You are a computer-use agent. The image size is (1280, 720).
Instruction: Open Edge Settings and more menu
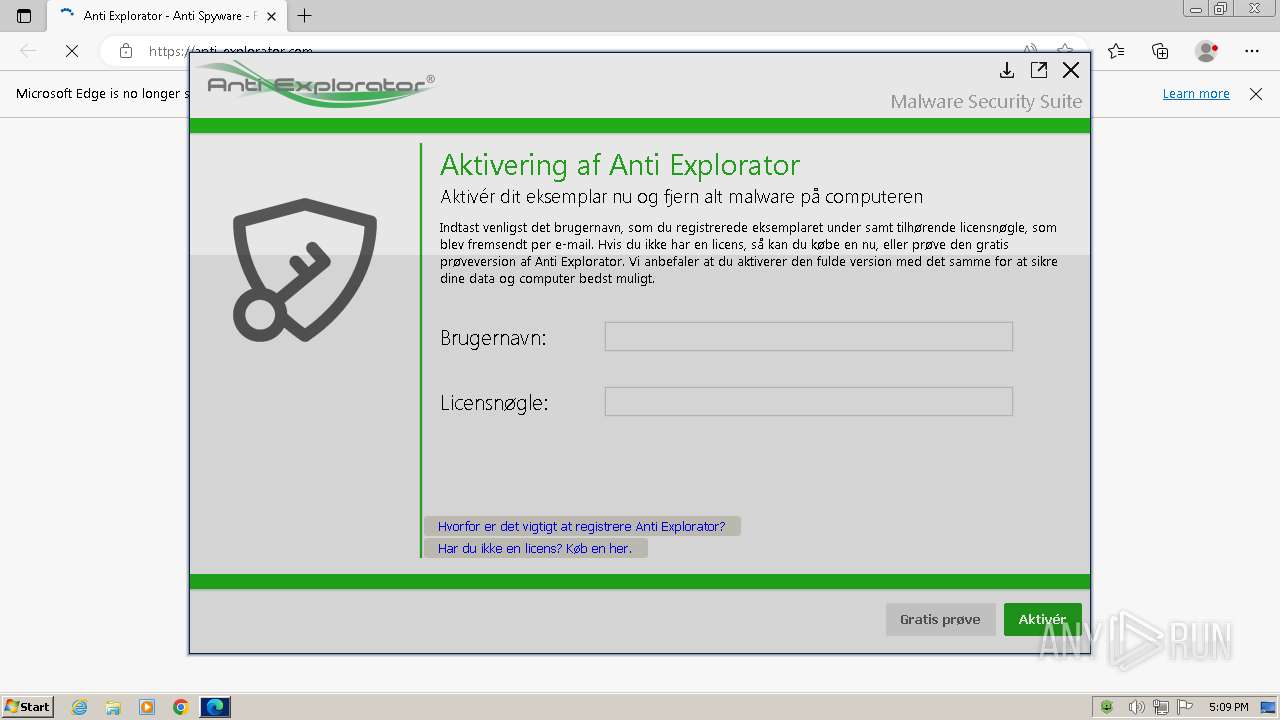pos(1252,51)
